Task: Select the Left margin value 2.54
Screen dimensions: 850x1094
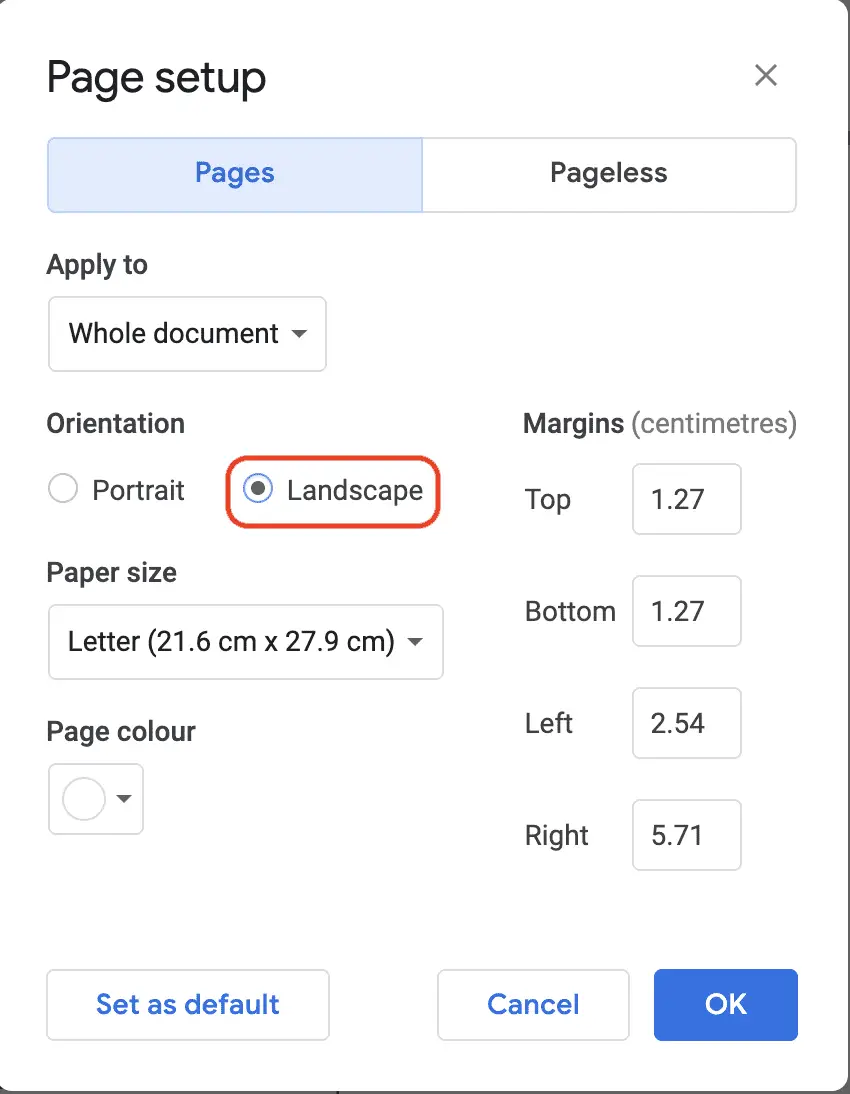Action: click(x=686, y=723)
